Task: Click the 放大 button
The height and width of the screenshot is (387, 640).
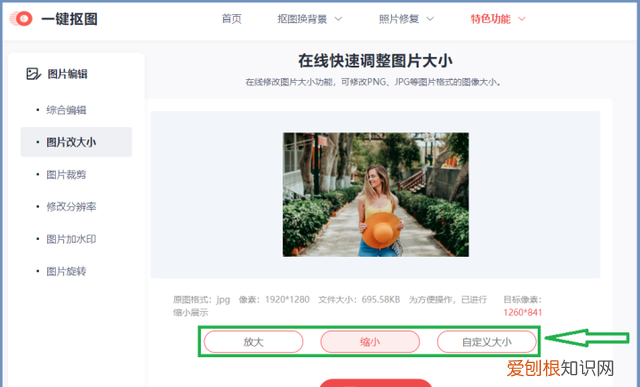Action: point(253,342)
